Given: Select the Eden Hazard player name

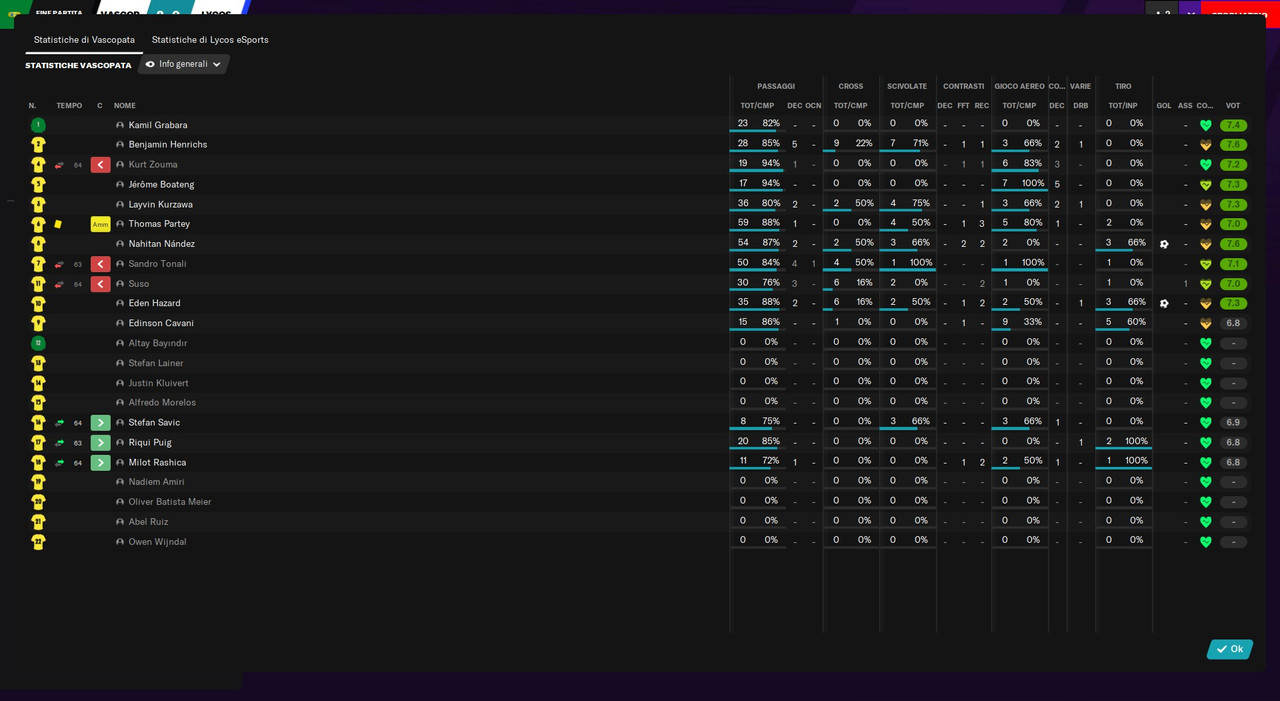Looking at the screenshot, I should pyautogui.click(x=154, y=303).
